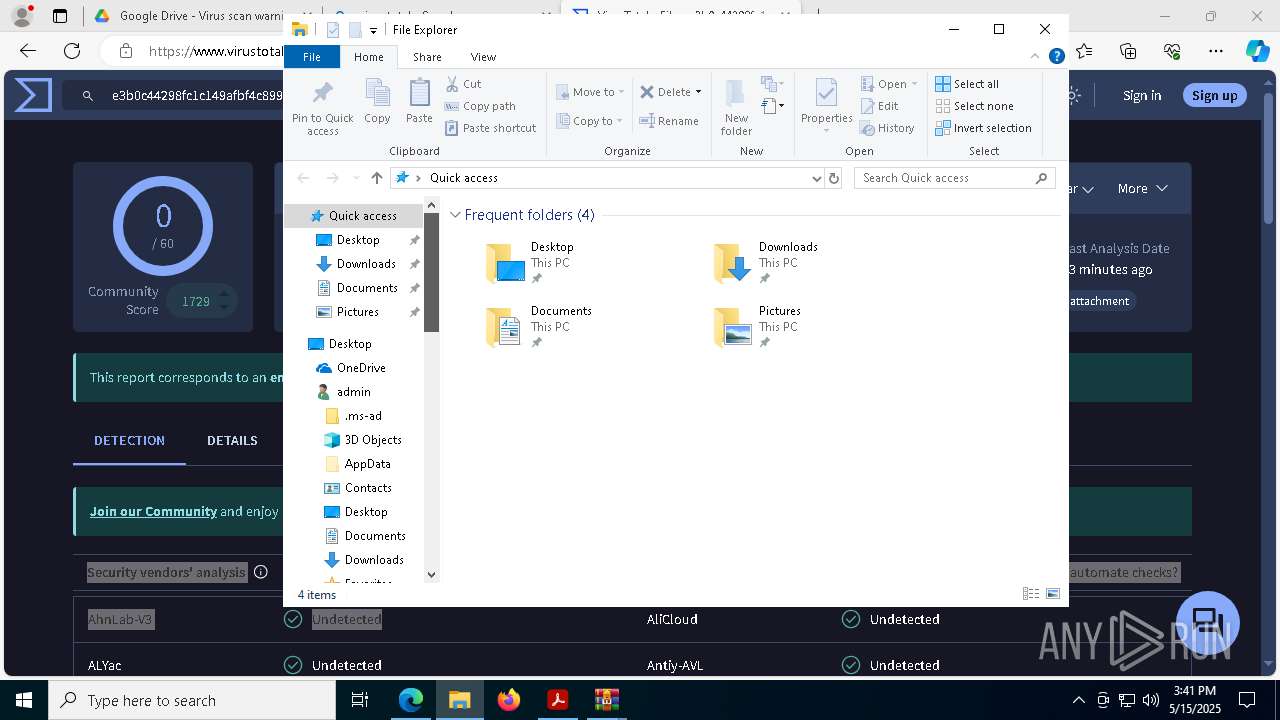Image resolution: width=1280 pixels, height=720 pixels.
Task: Select the Documents frequent folder
Action: pos(538,327)
